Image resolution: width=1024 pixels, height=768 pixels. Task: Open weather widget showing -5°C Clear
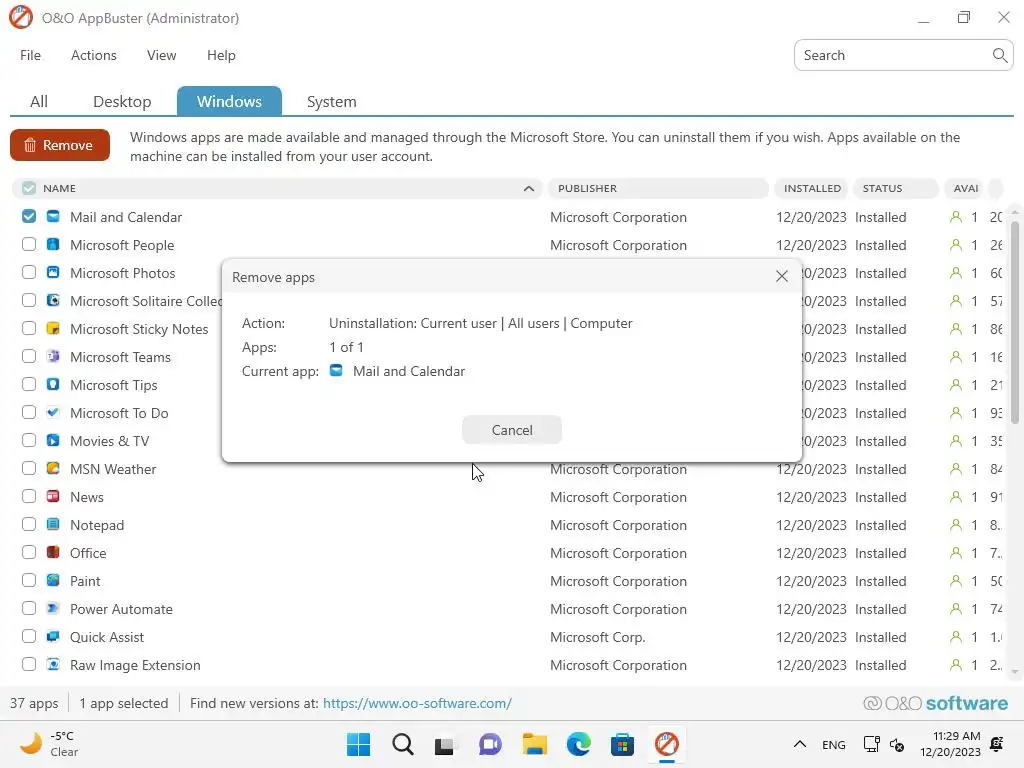click(49, 744)
